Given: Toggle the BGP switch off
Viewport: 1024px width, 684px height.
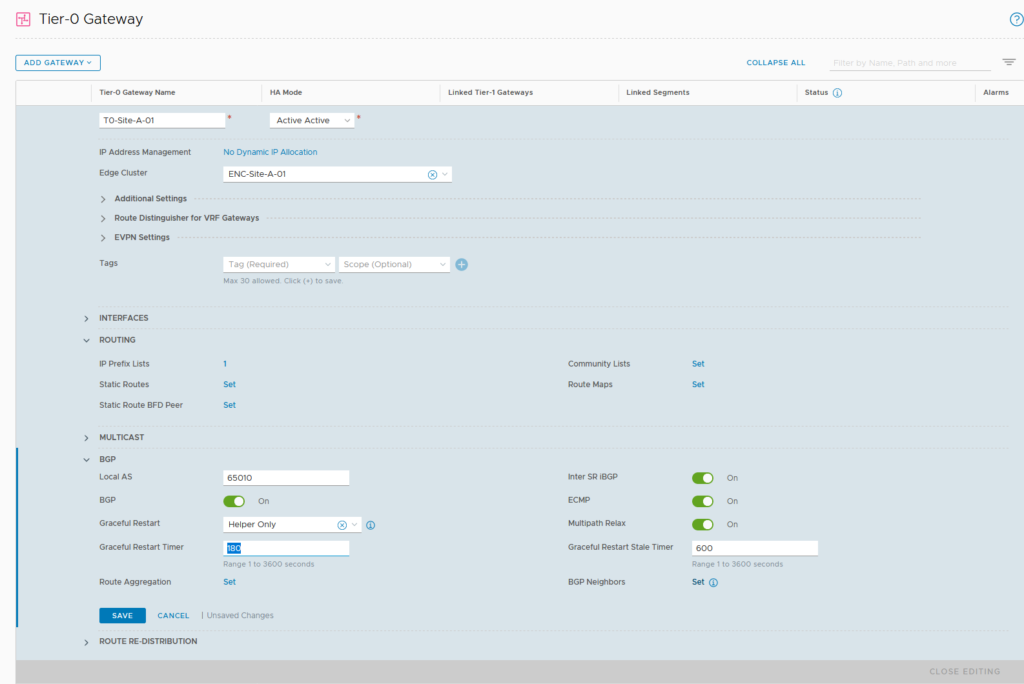Looking at the screenshot, I should coord(234,501).
